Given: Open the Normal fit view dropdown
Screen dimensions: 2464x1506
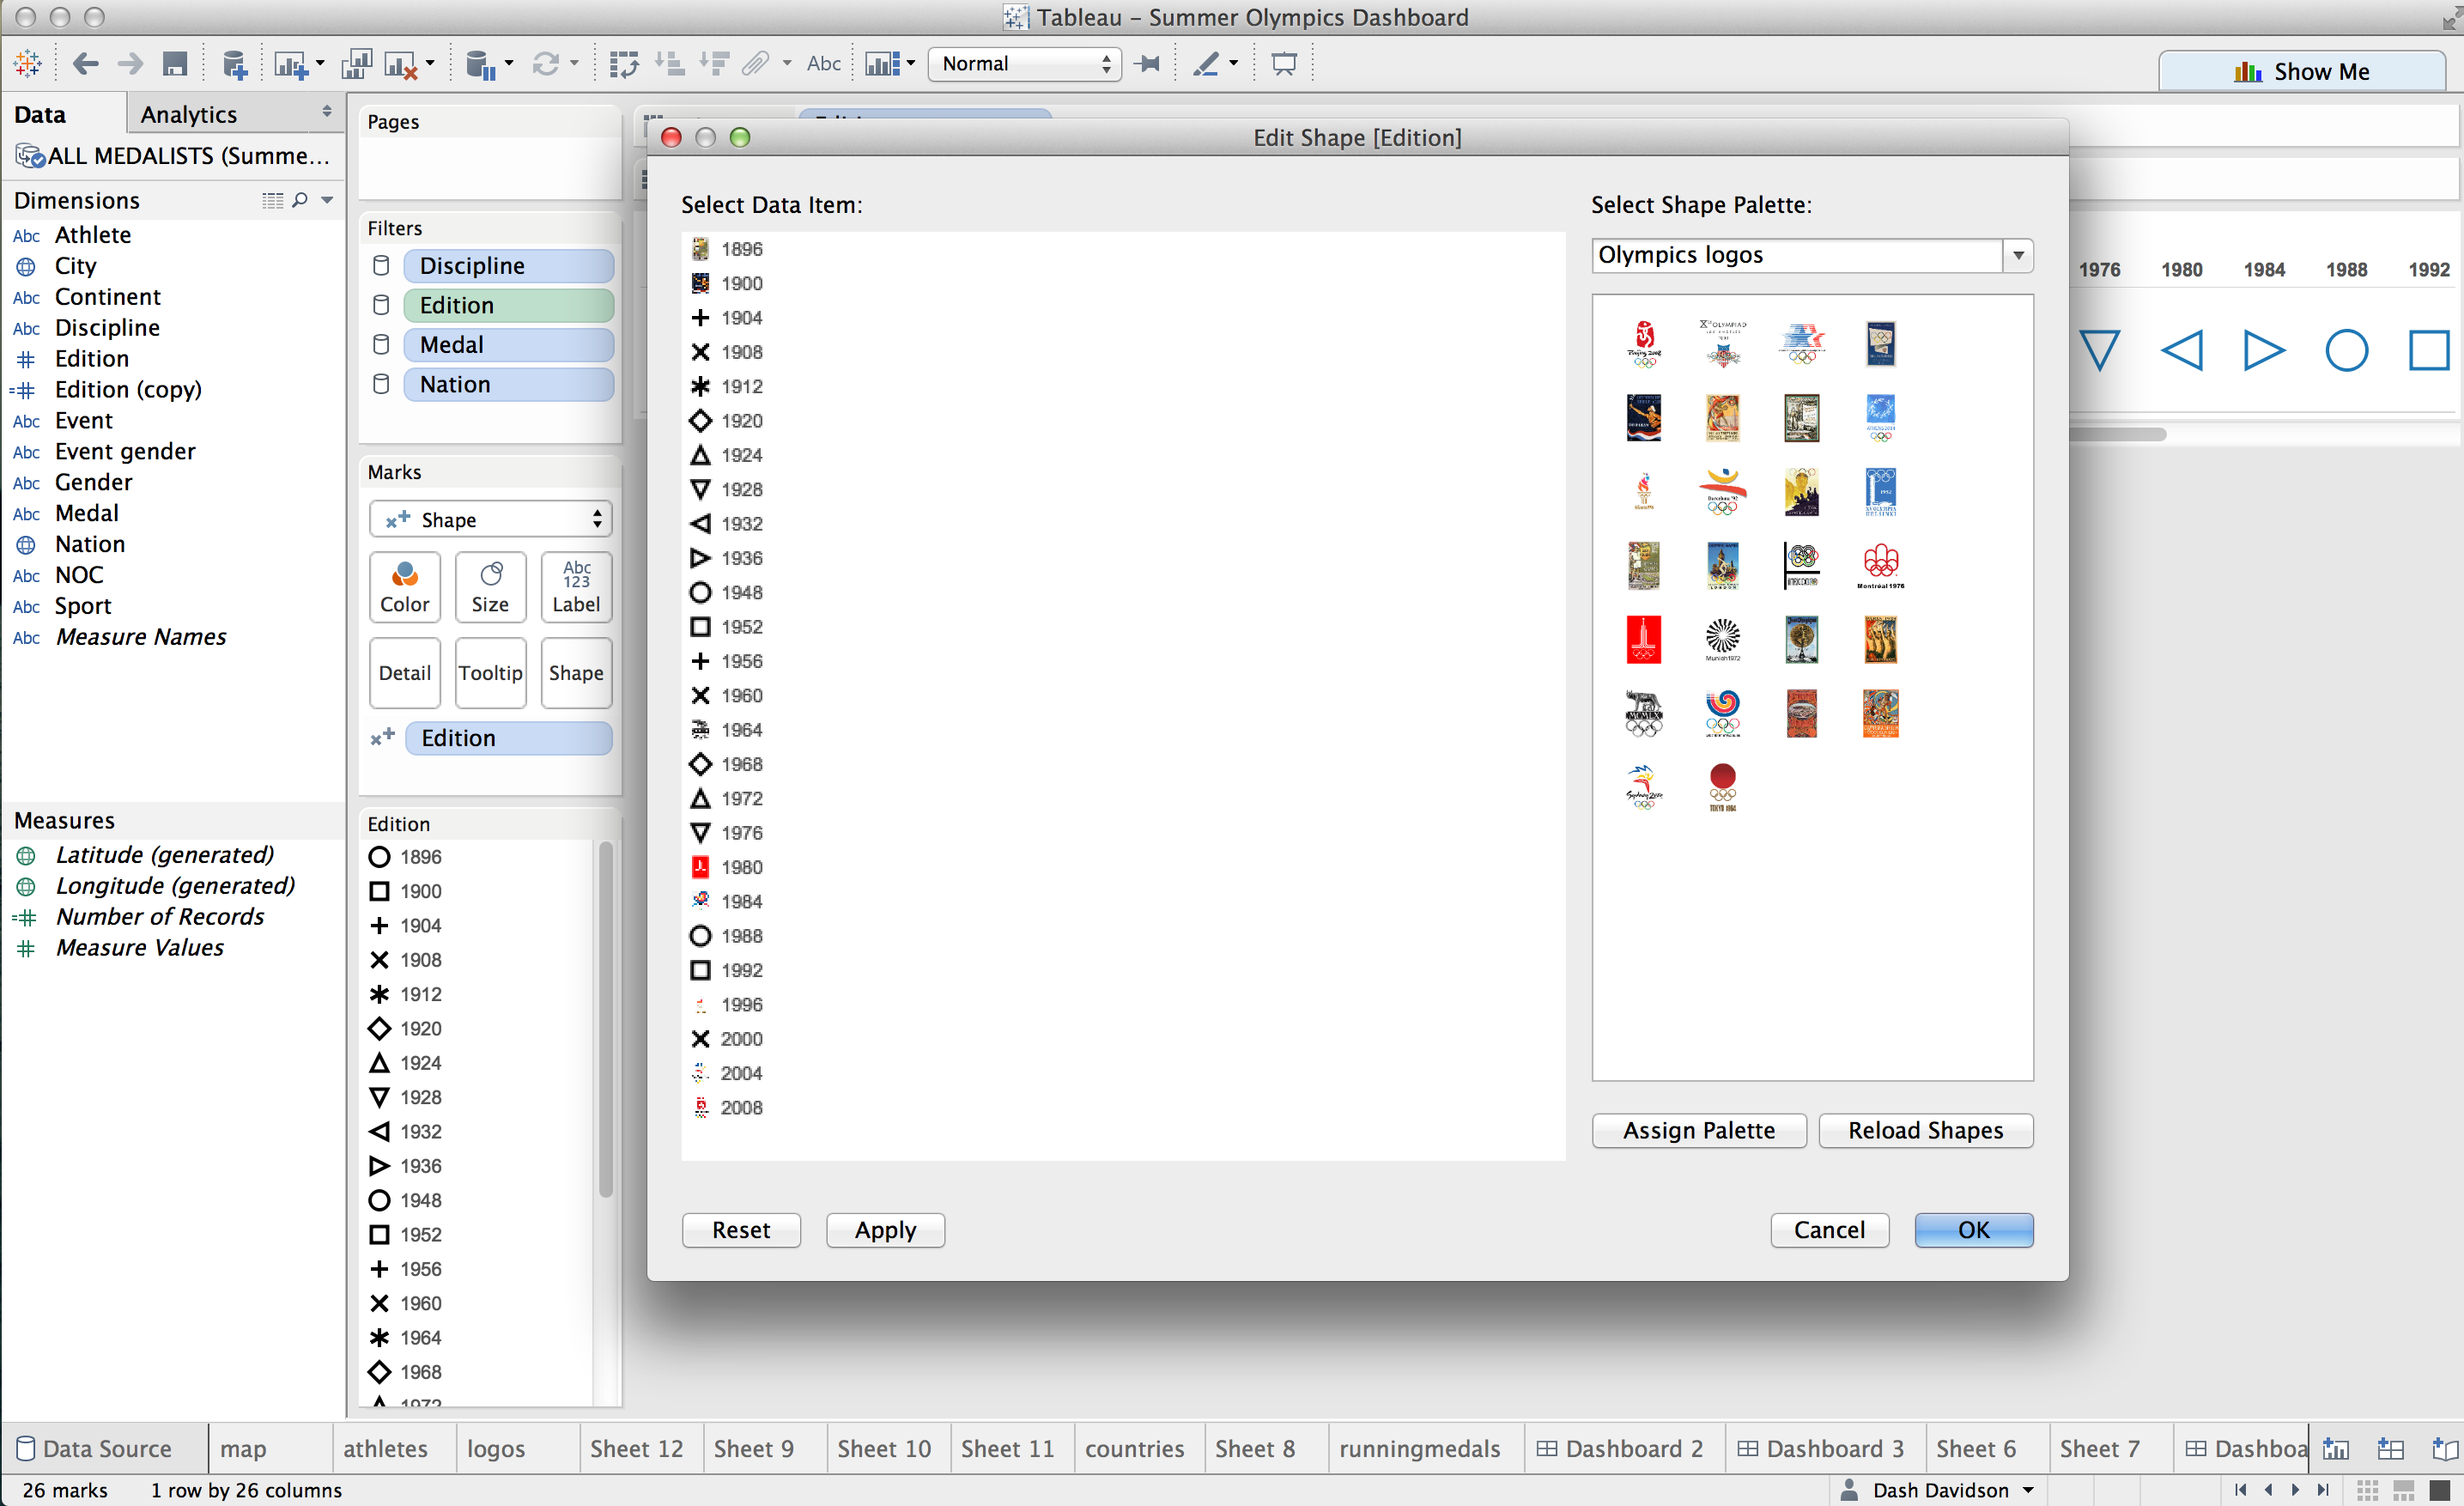Looking at the screenshot, I should pyautogui.click(x=1024, y=64).
